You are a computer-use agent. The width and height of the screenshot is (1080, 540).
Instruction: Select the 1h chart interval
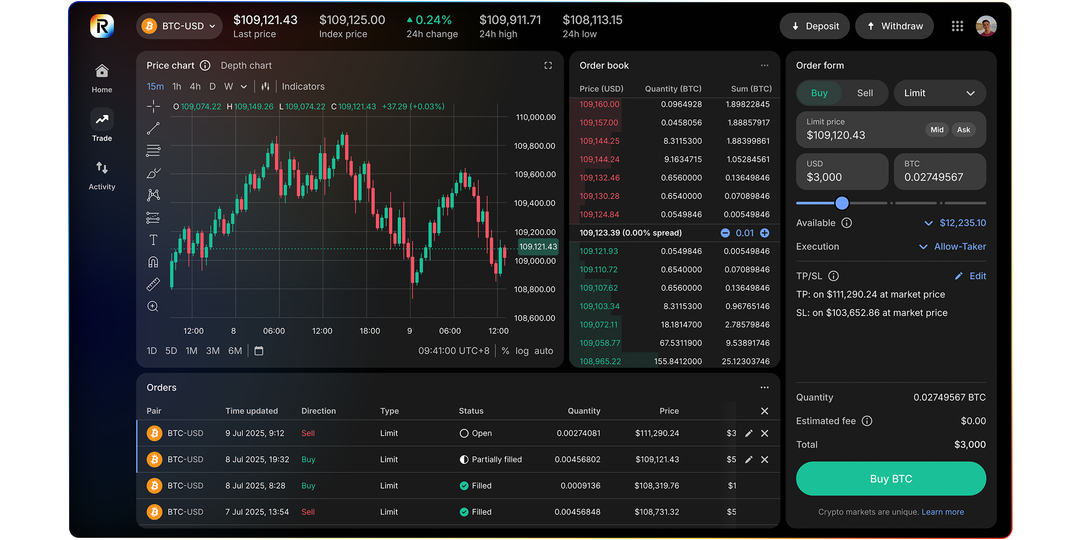(x=177, y=87)
